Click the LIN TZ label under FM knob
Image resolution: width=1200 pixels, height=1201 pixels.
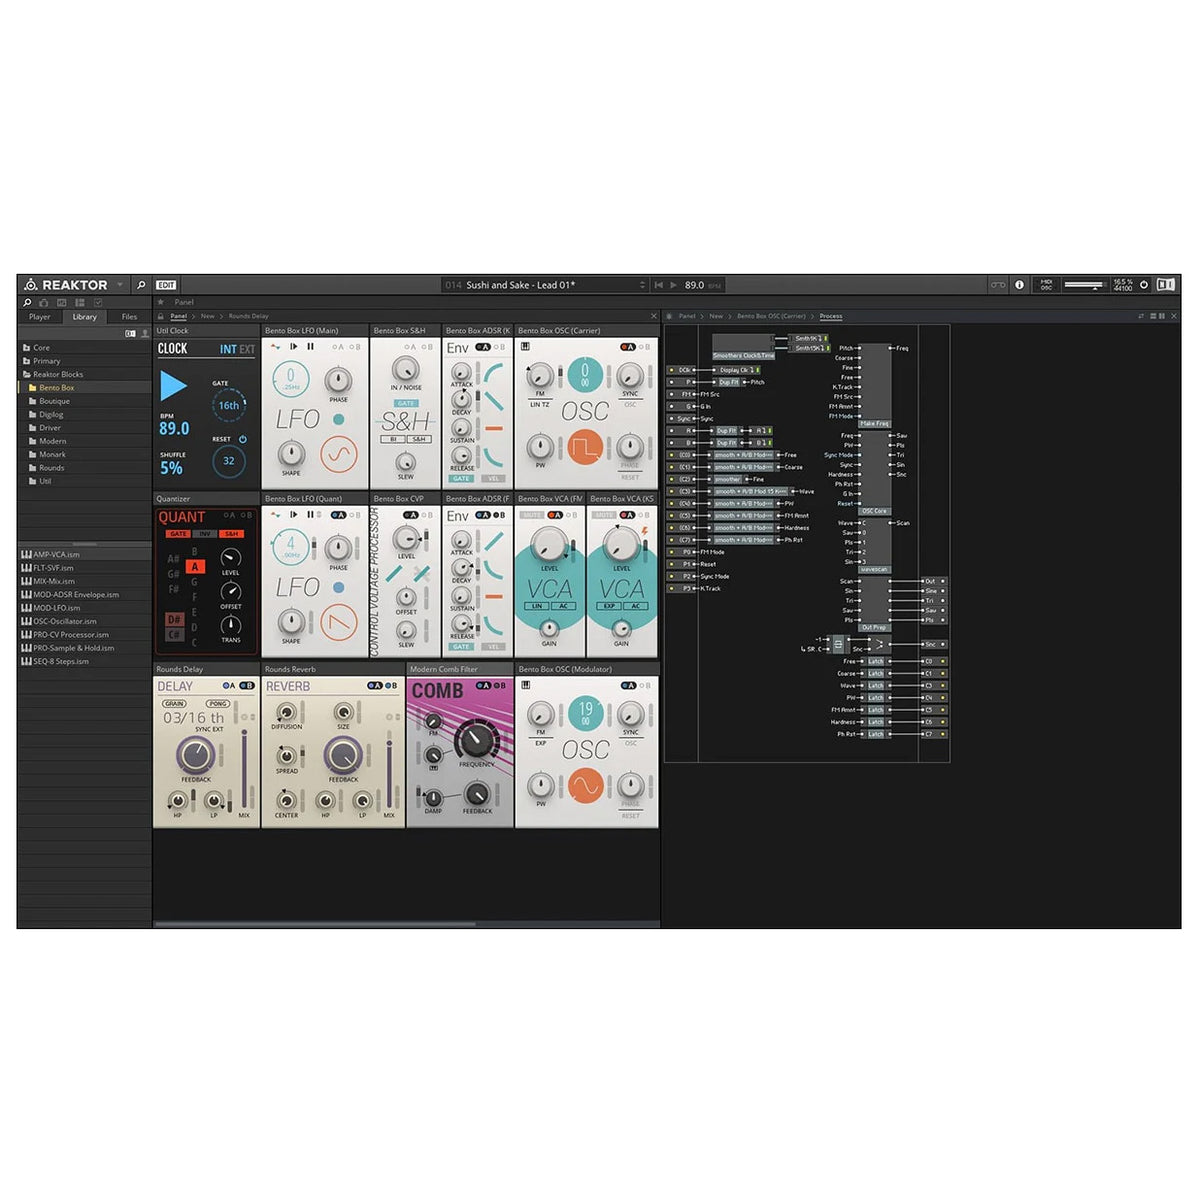coord(539,404)
